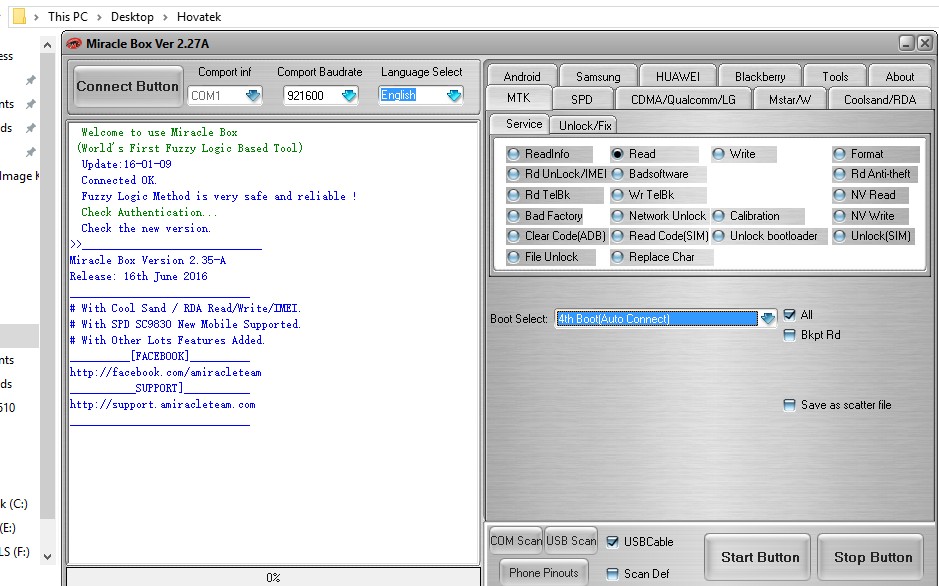Viewport: 939px width, 586px height.
Task: Click Desktop in the breadcrumb path
Action: (132, 16)
